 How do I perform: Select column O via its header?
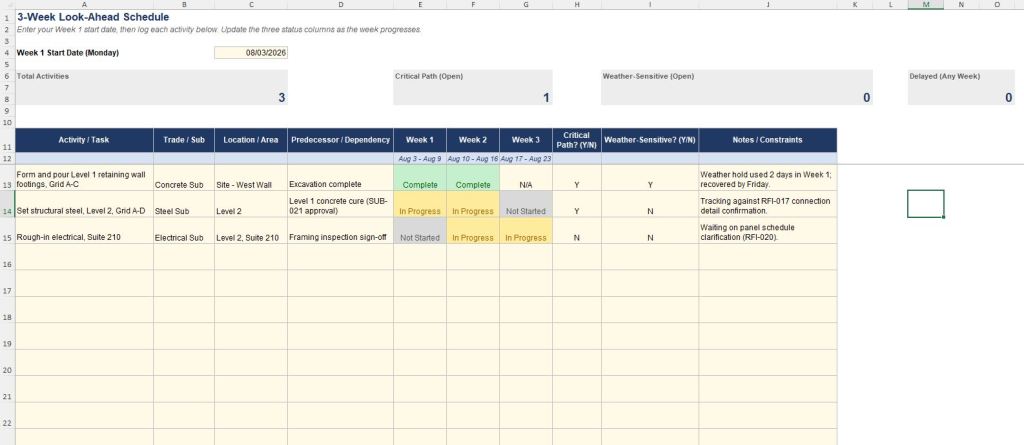[997, 5]
